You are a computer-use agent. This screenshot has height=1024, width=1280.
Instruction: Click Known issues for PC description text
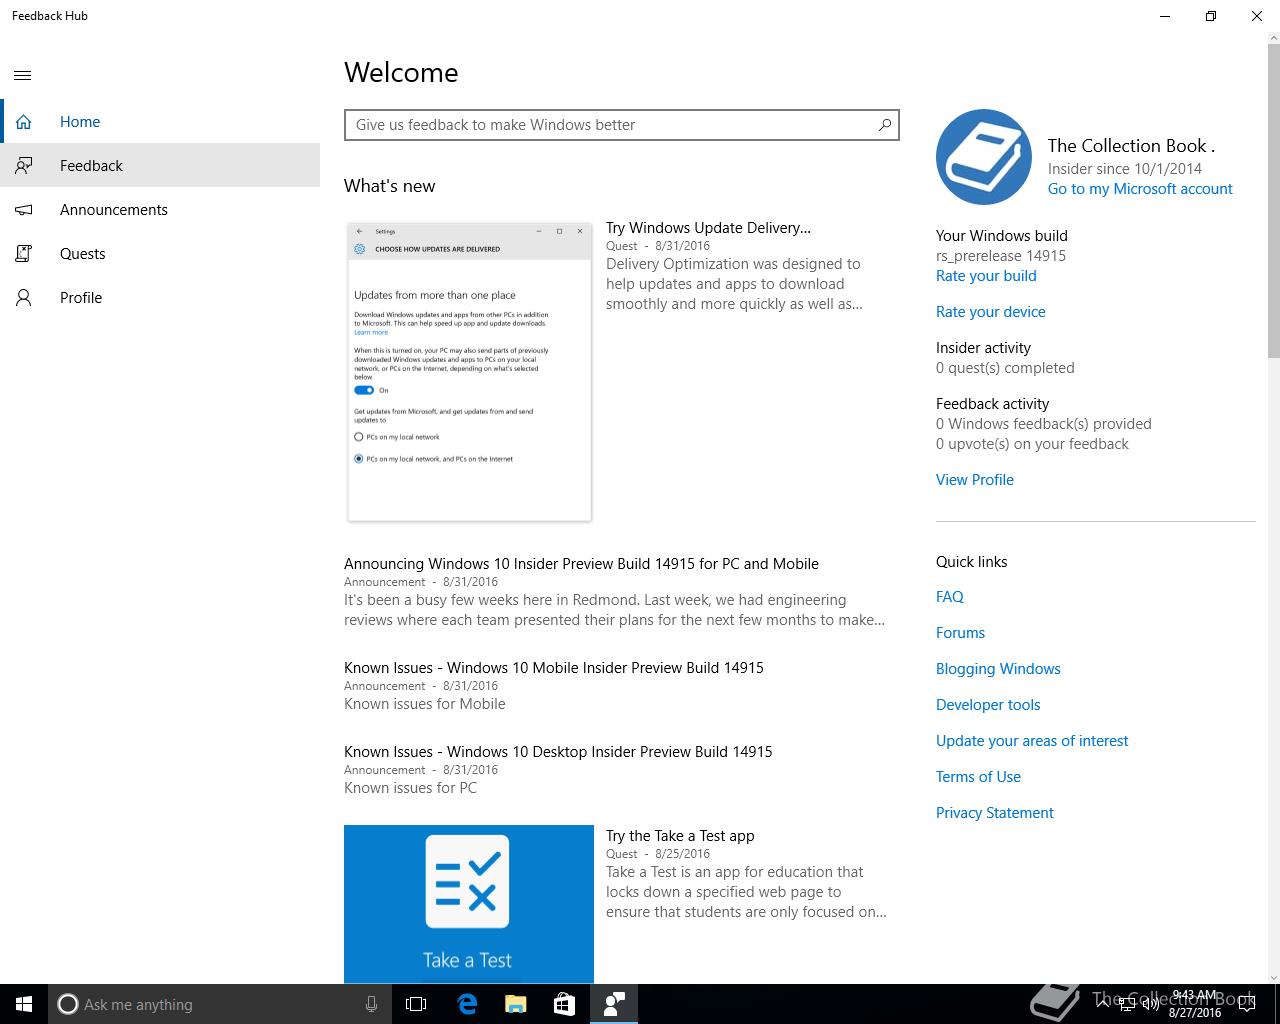click(x=410, y=788)
